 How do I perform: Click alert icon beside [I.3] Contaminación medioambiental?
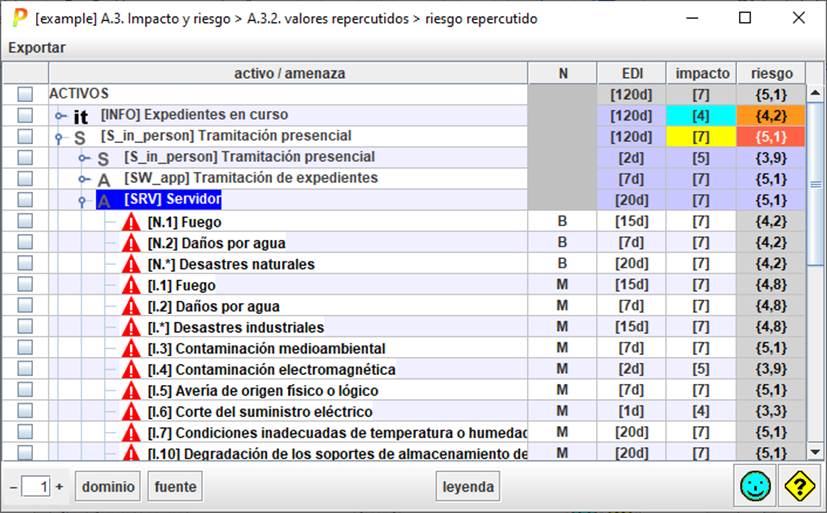[x=132, y=348]
